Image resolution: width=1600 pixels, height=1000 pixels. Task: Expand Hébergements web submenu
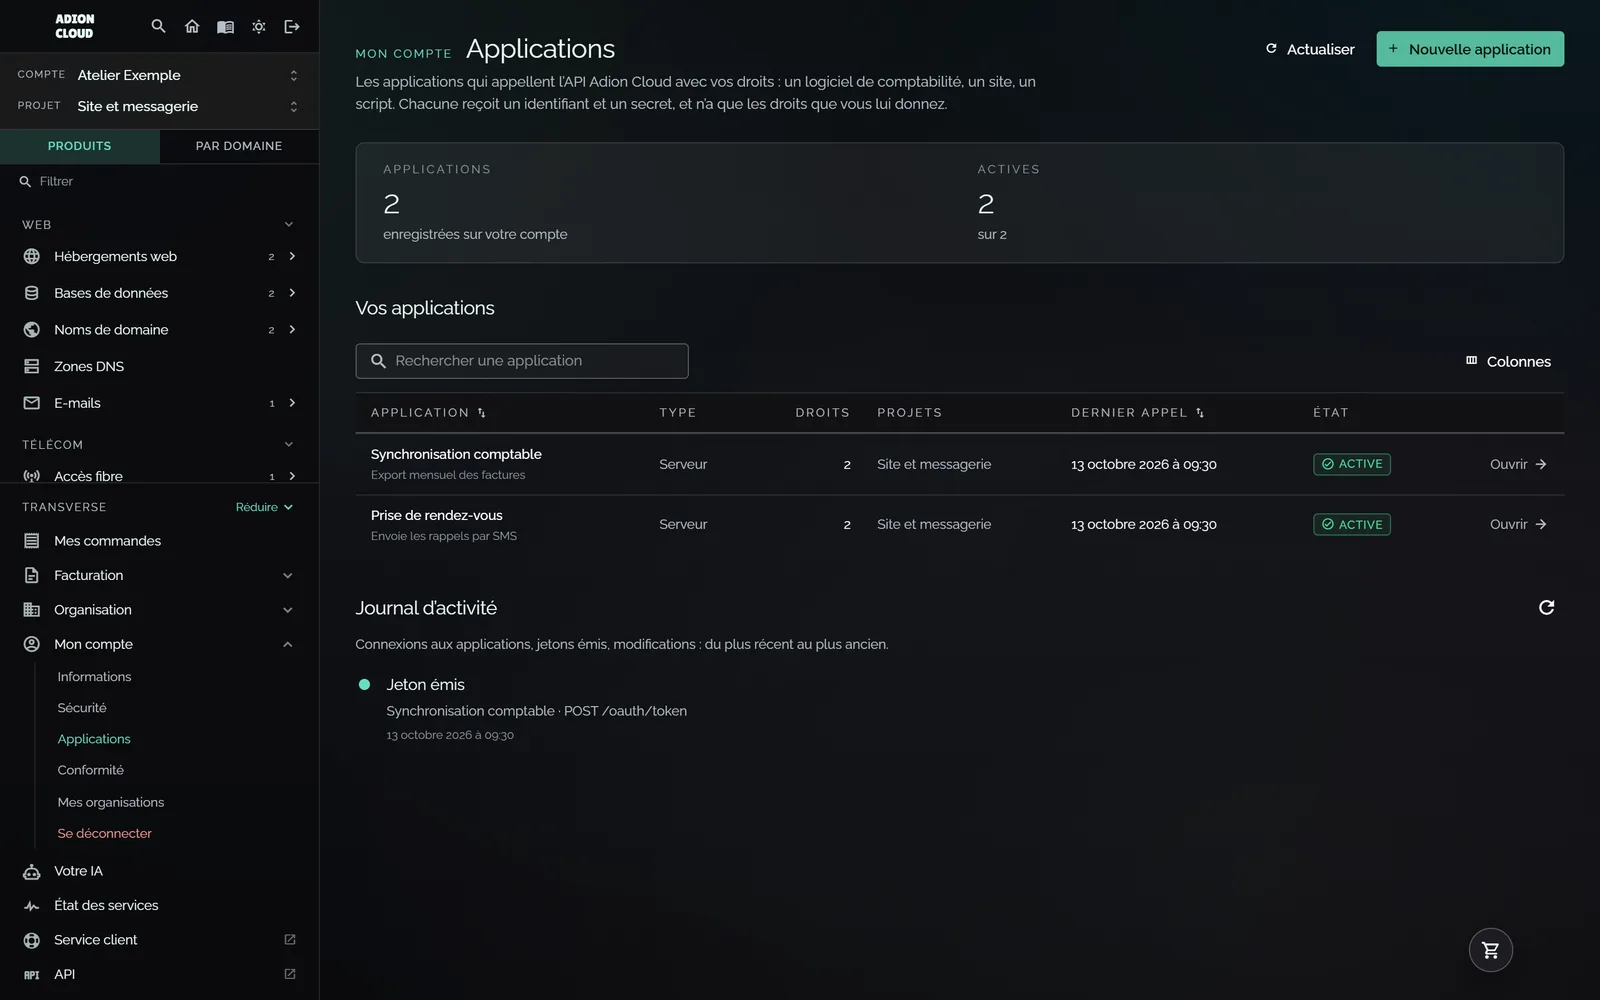click(x=292, y=257)
